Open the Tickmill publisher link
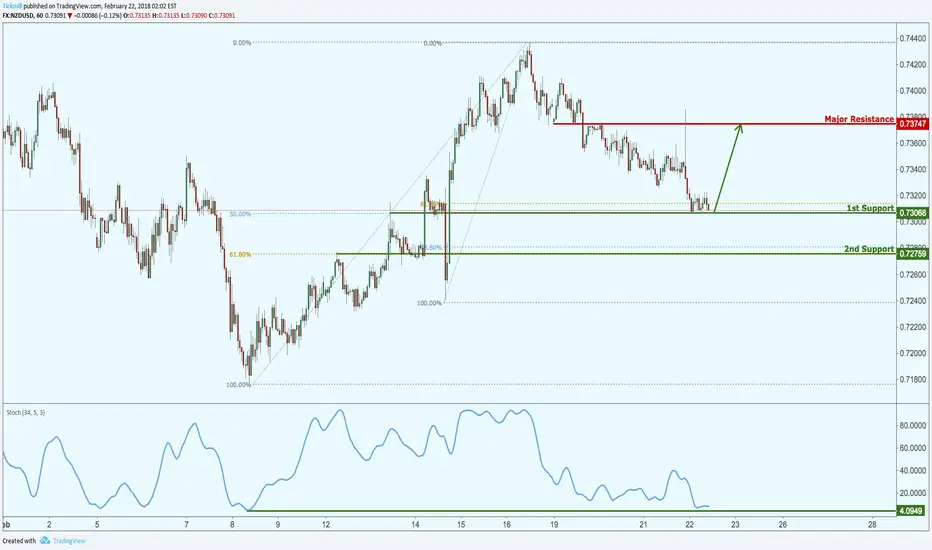The height and width of the screenshot is (550, 932). (12, 6)
